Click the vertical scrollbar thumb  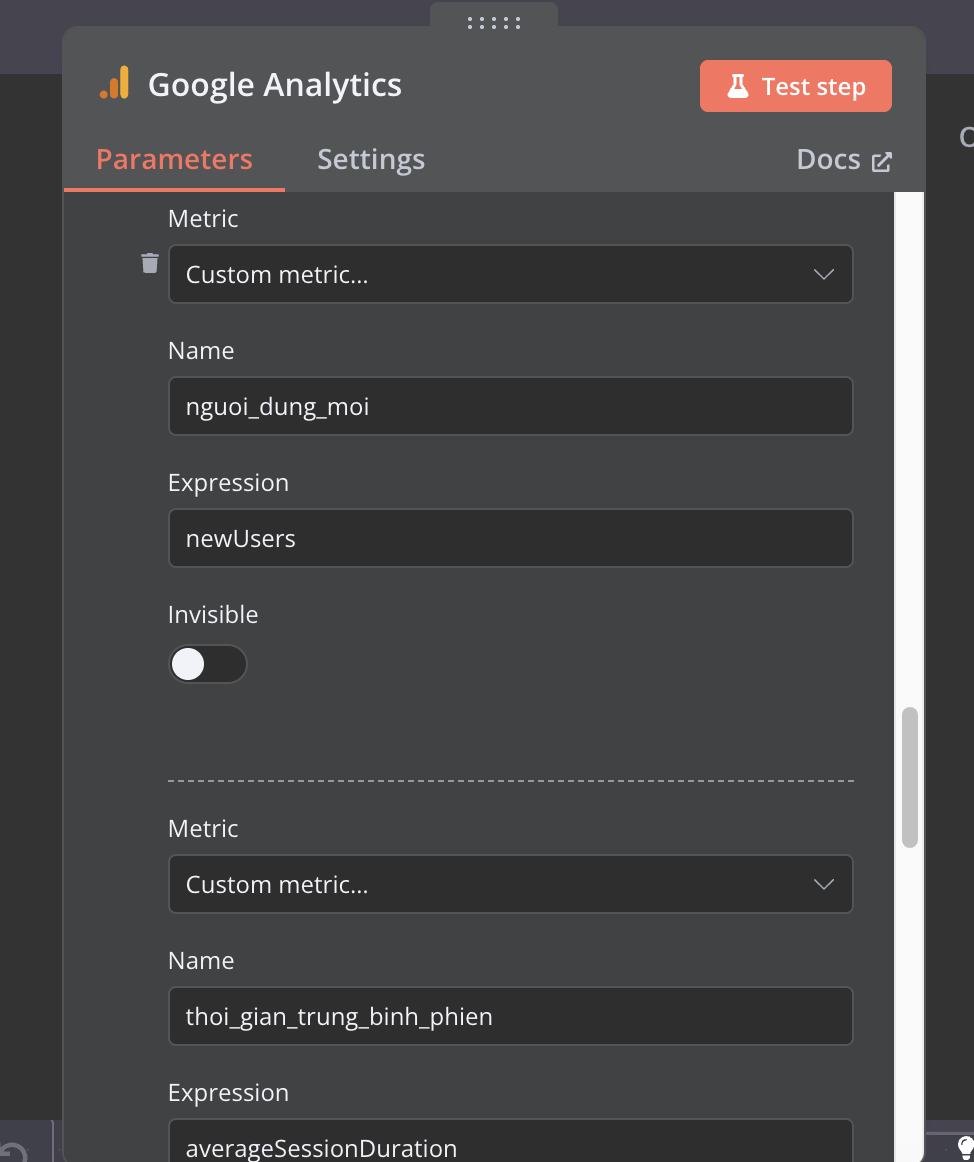910,777
